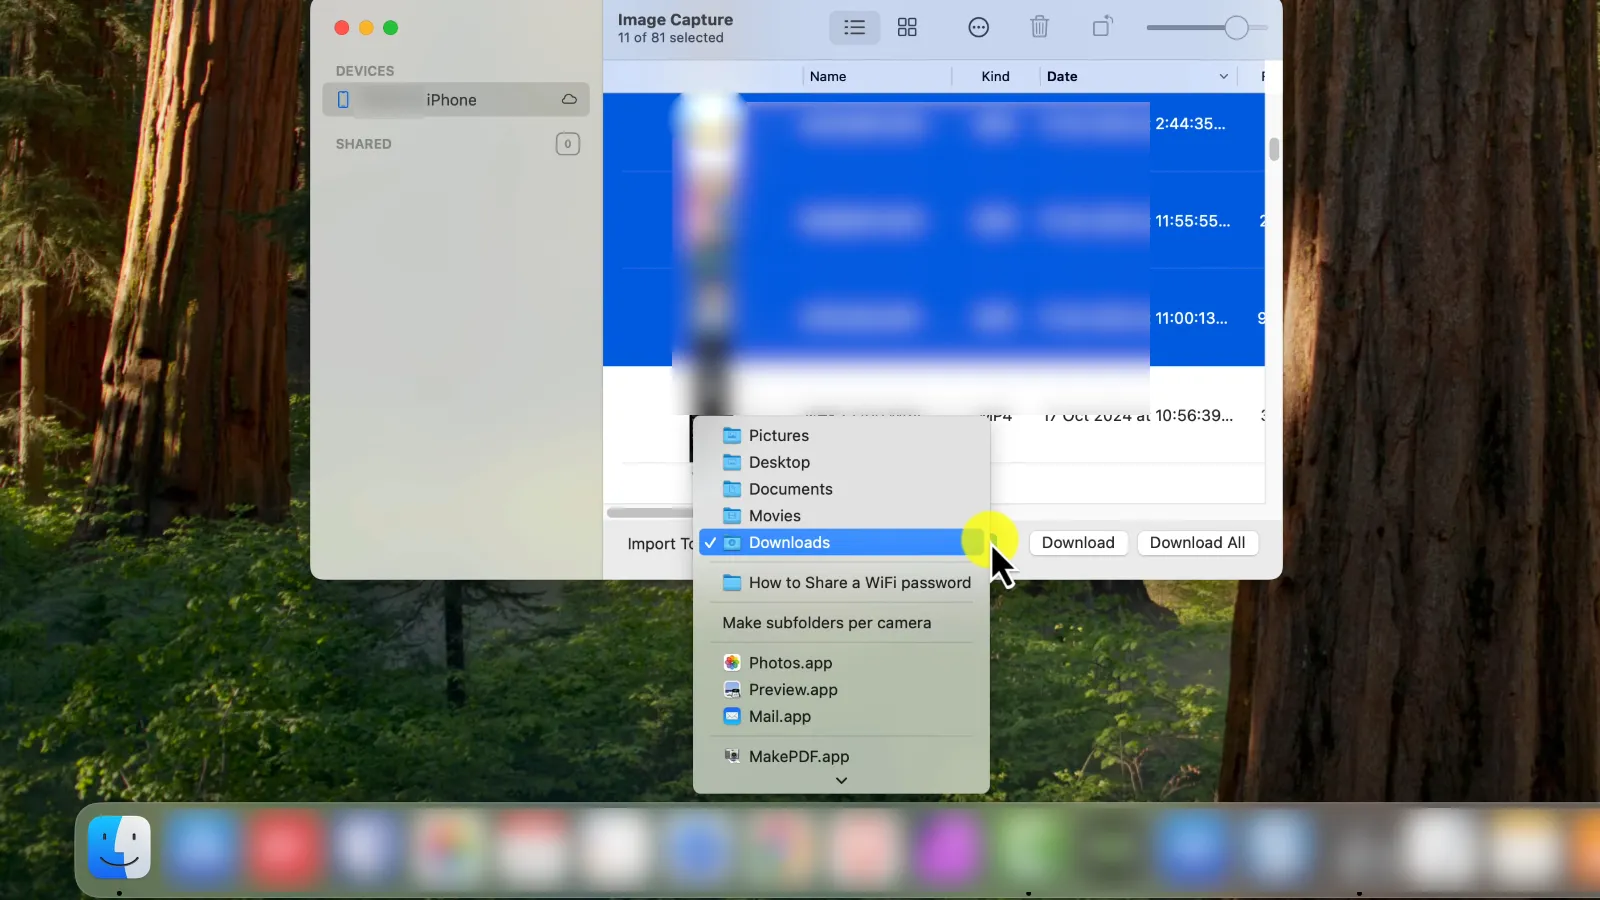Image resolution: width=1600 pixels, height=900 pixels.
Task: Select the checked Downloads destination
Action: [x=789, y=543]
